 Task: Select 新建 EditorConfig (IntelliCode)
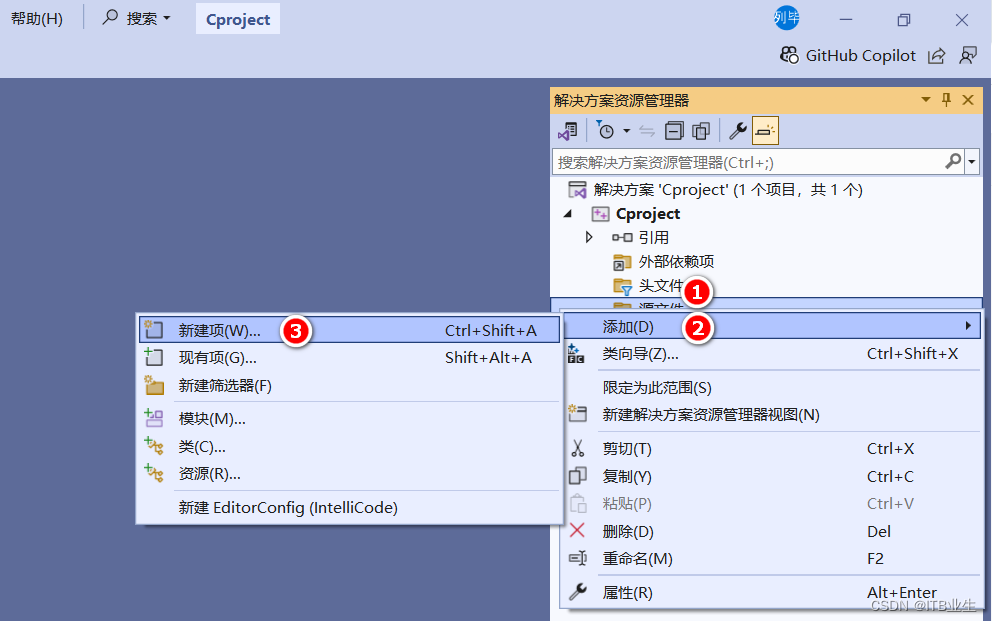coord(349,507)
